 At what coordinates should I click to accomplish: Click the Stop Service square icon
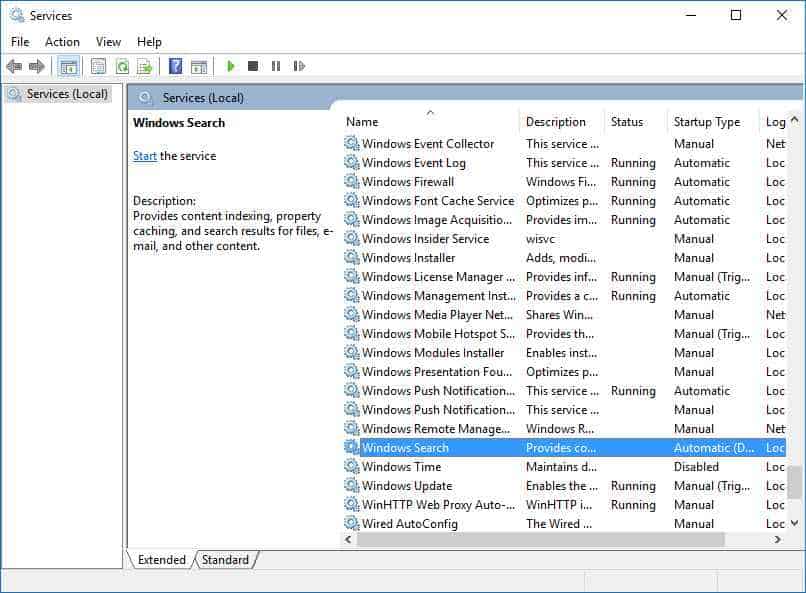[x=253, y=67]
